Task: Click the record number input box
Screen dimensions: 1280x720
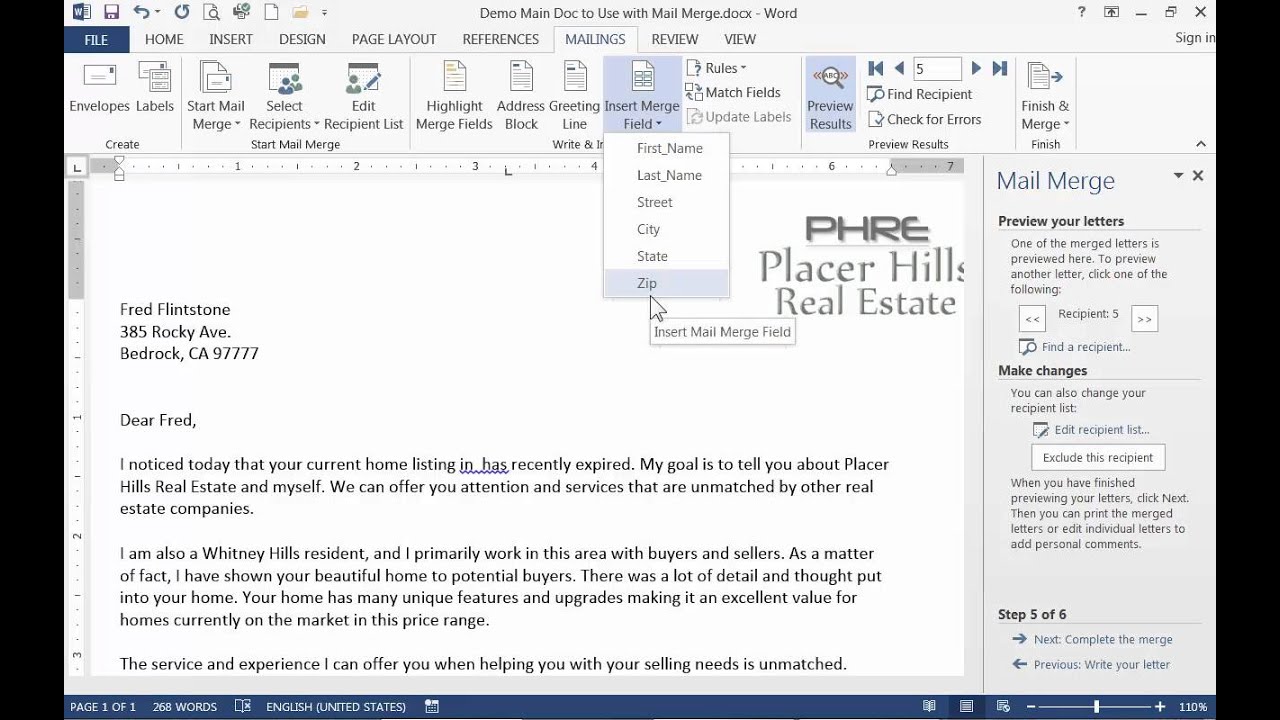Action: [x=936, y=69]
